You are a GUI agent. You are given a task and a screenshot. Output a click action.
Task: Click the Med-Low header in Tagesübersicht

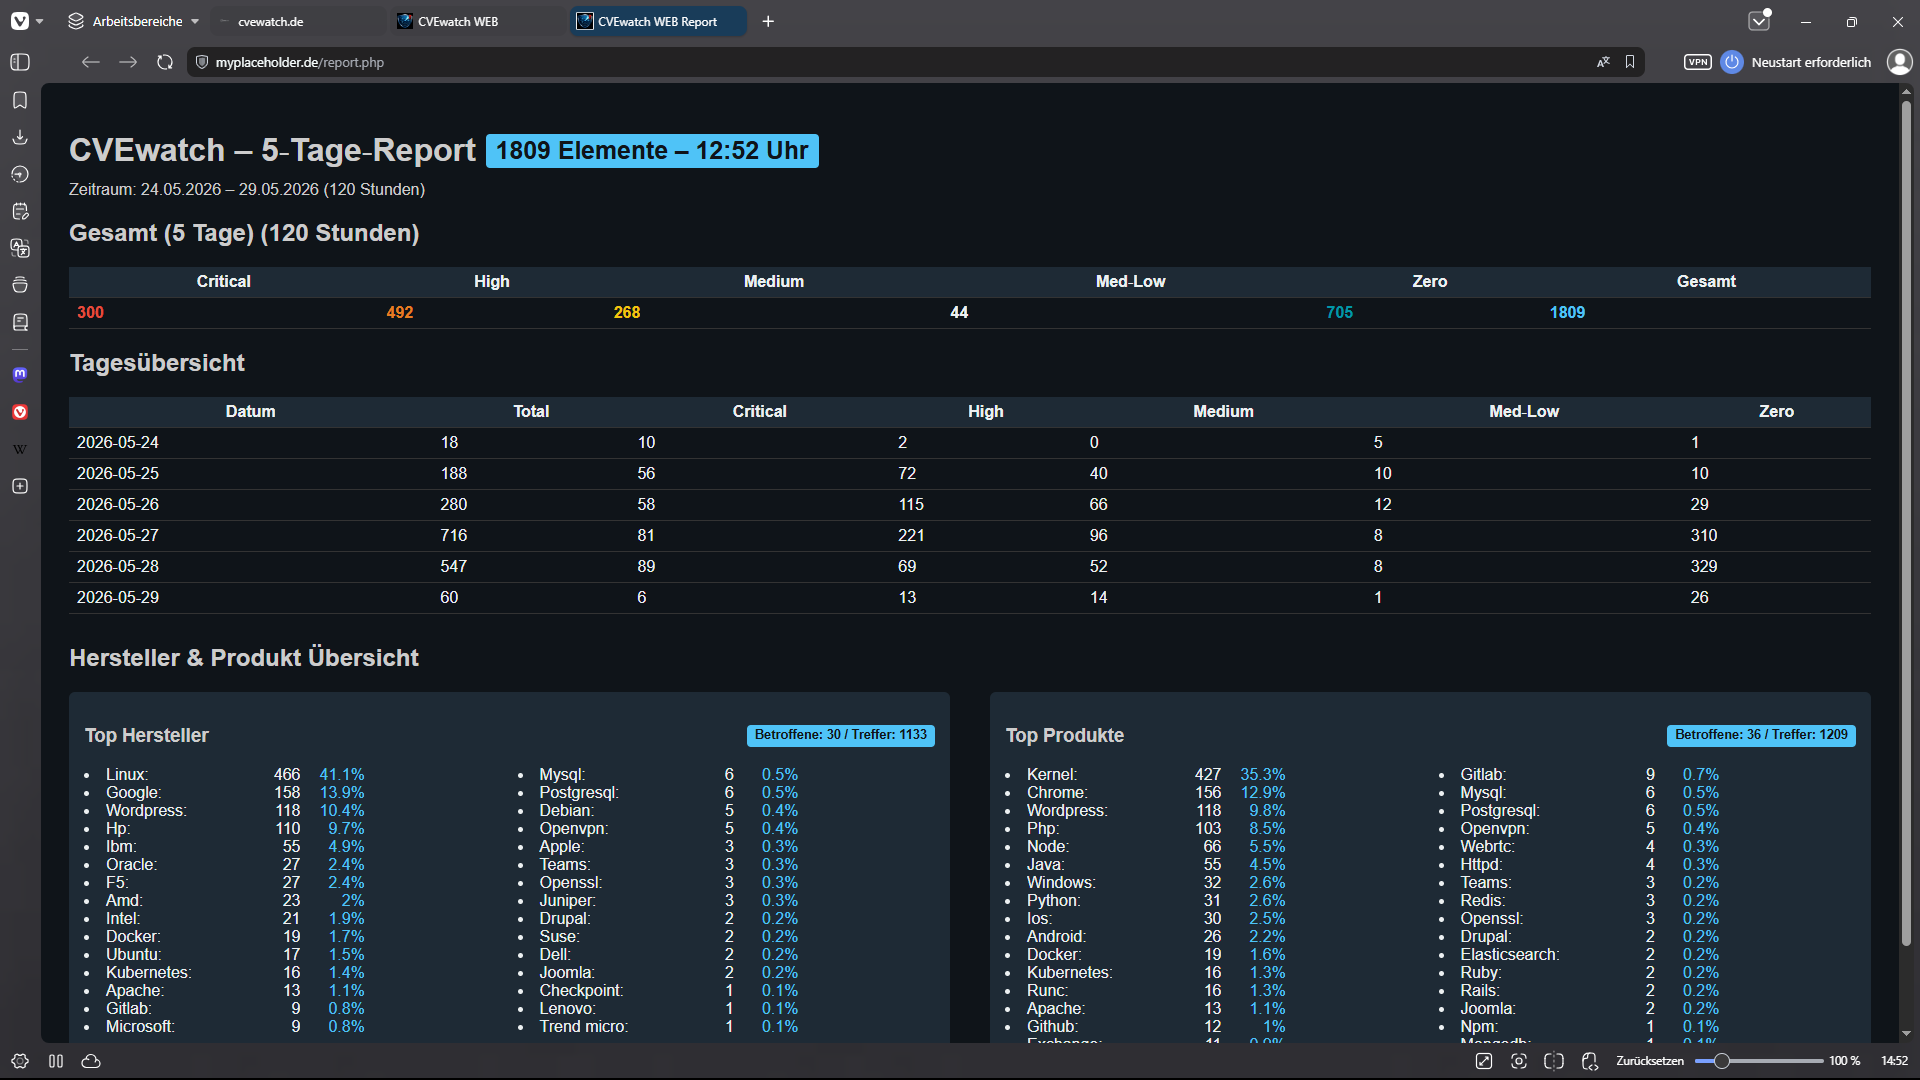[x=1524, y=412]
